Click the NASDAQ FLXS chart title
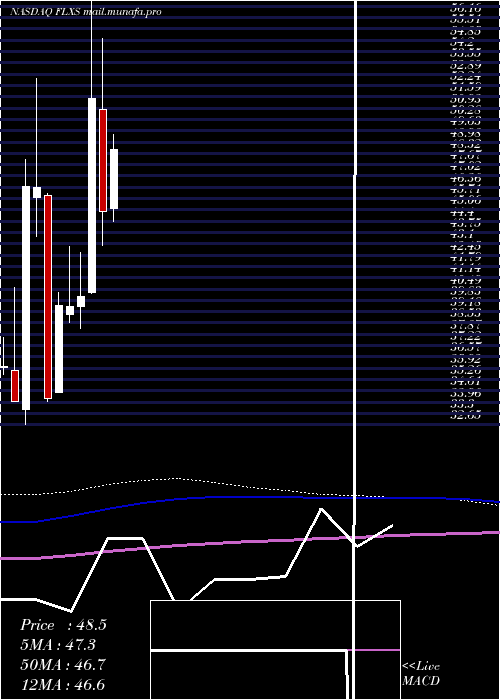This screenshot has width=500, height=700. tap(86, 12)
